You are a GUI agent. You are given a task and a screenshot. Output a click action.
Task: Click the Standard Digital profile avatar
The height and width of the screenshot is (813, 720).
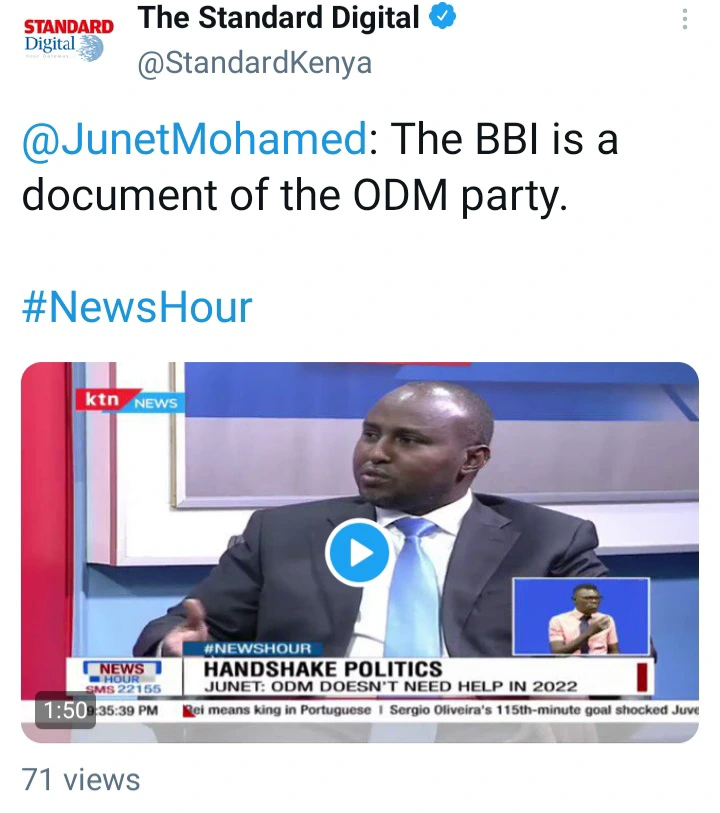click(68, 40)
